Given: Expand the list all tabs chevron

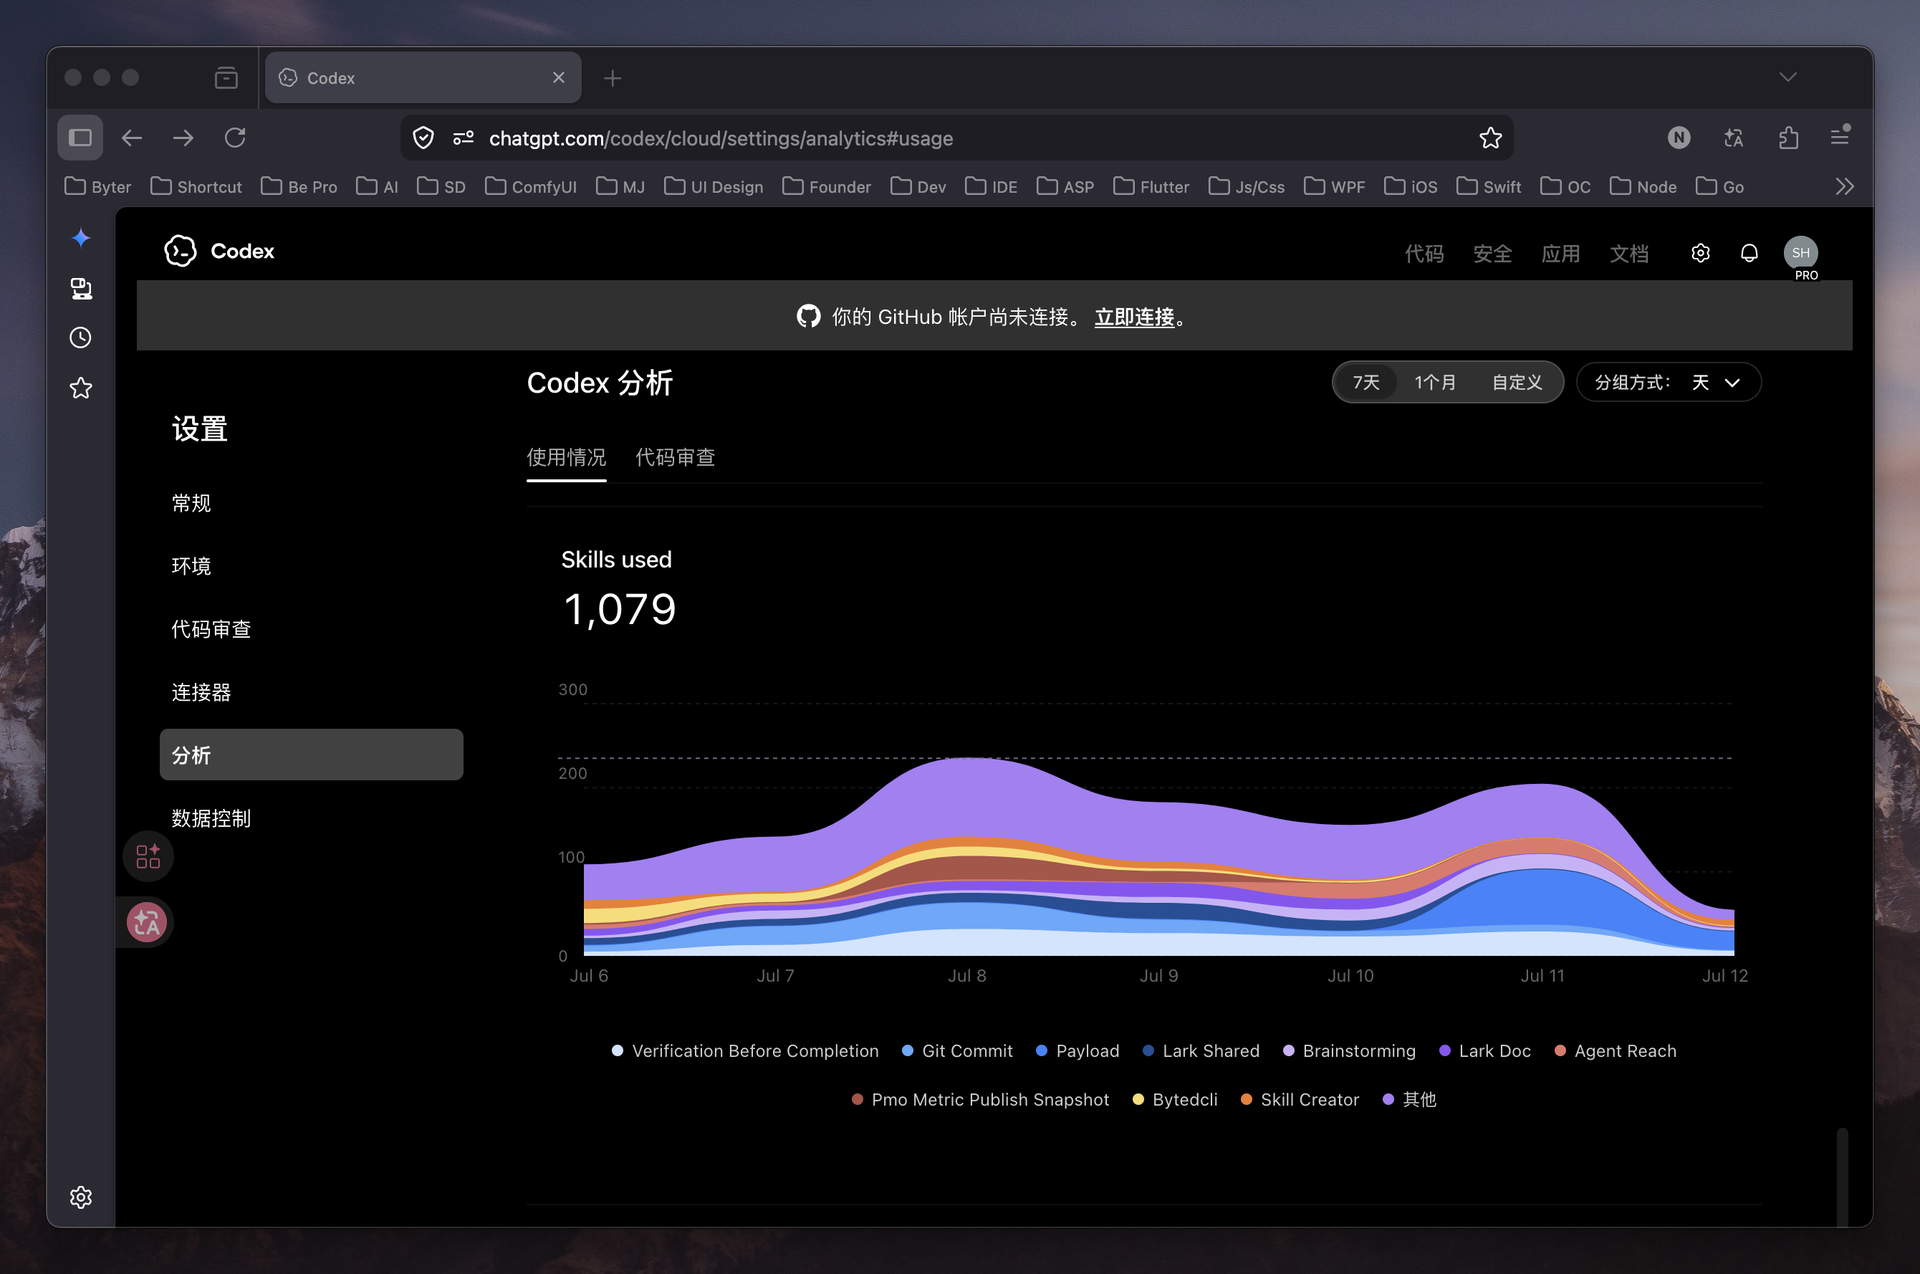Looking at the screenshot, I should click(x=1788, y=78).
